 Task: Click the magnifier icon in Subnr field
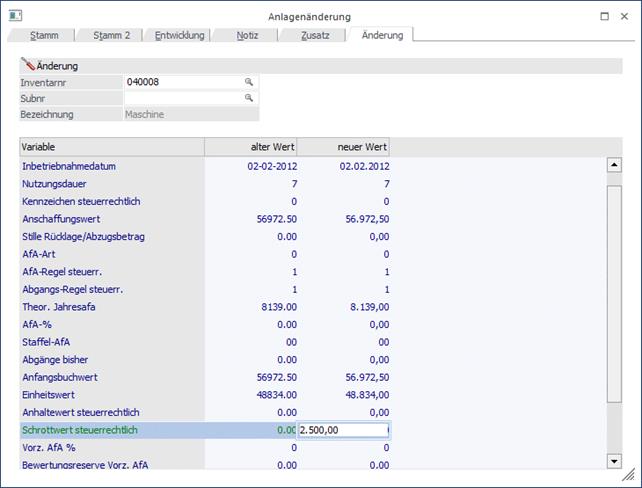tap(249, 98)
